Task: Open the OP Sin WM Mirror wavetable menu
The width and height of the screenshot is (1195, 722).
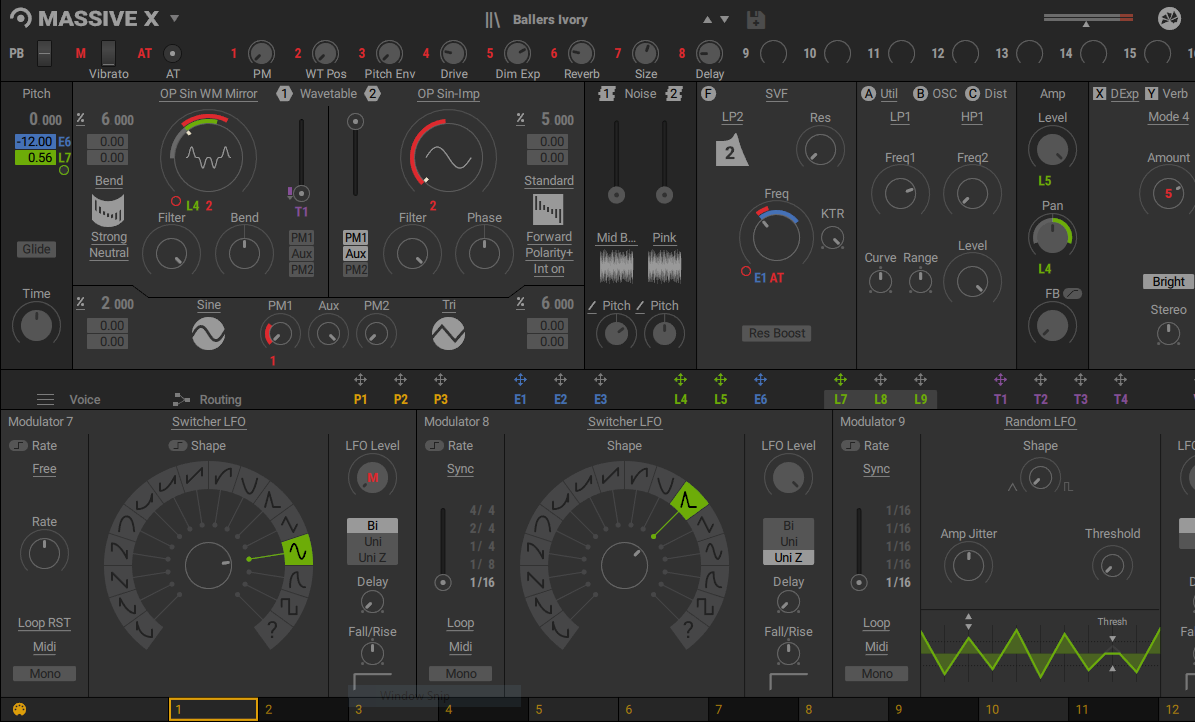Action: pos(208,94)
